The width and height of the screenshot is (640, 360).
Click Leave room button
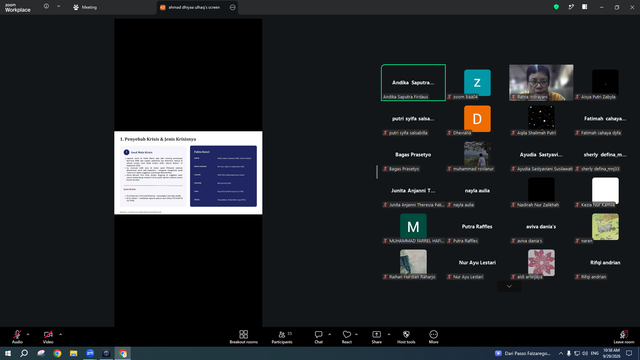624,337
